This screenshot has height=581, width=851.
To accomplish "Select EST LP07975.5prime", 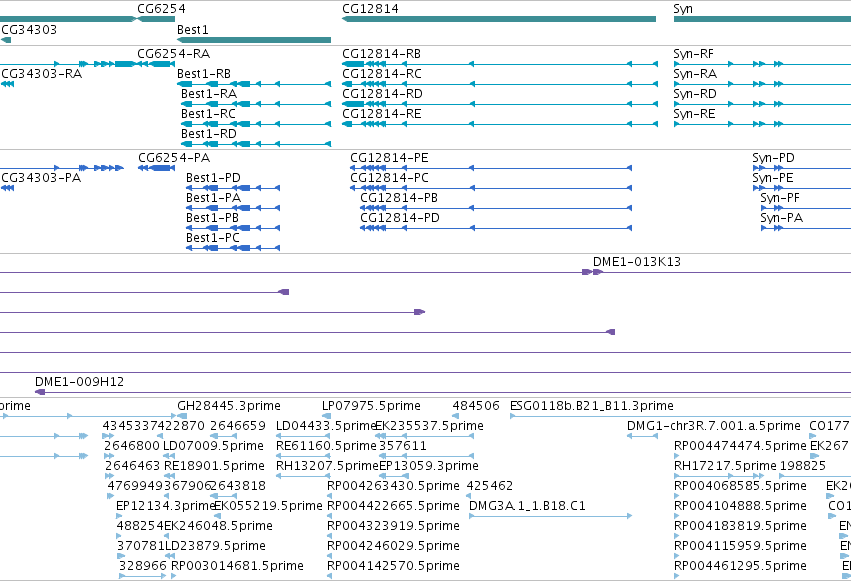I will click(371, 406).
